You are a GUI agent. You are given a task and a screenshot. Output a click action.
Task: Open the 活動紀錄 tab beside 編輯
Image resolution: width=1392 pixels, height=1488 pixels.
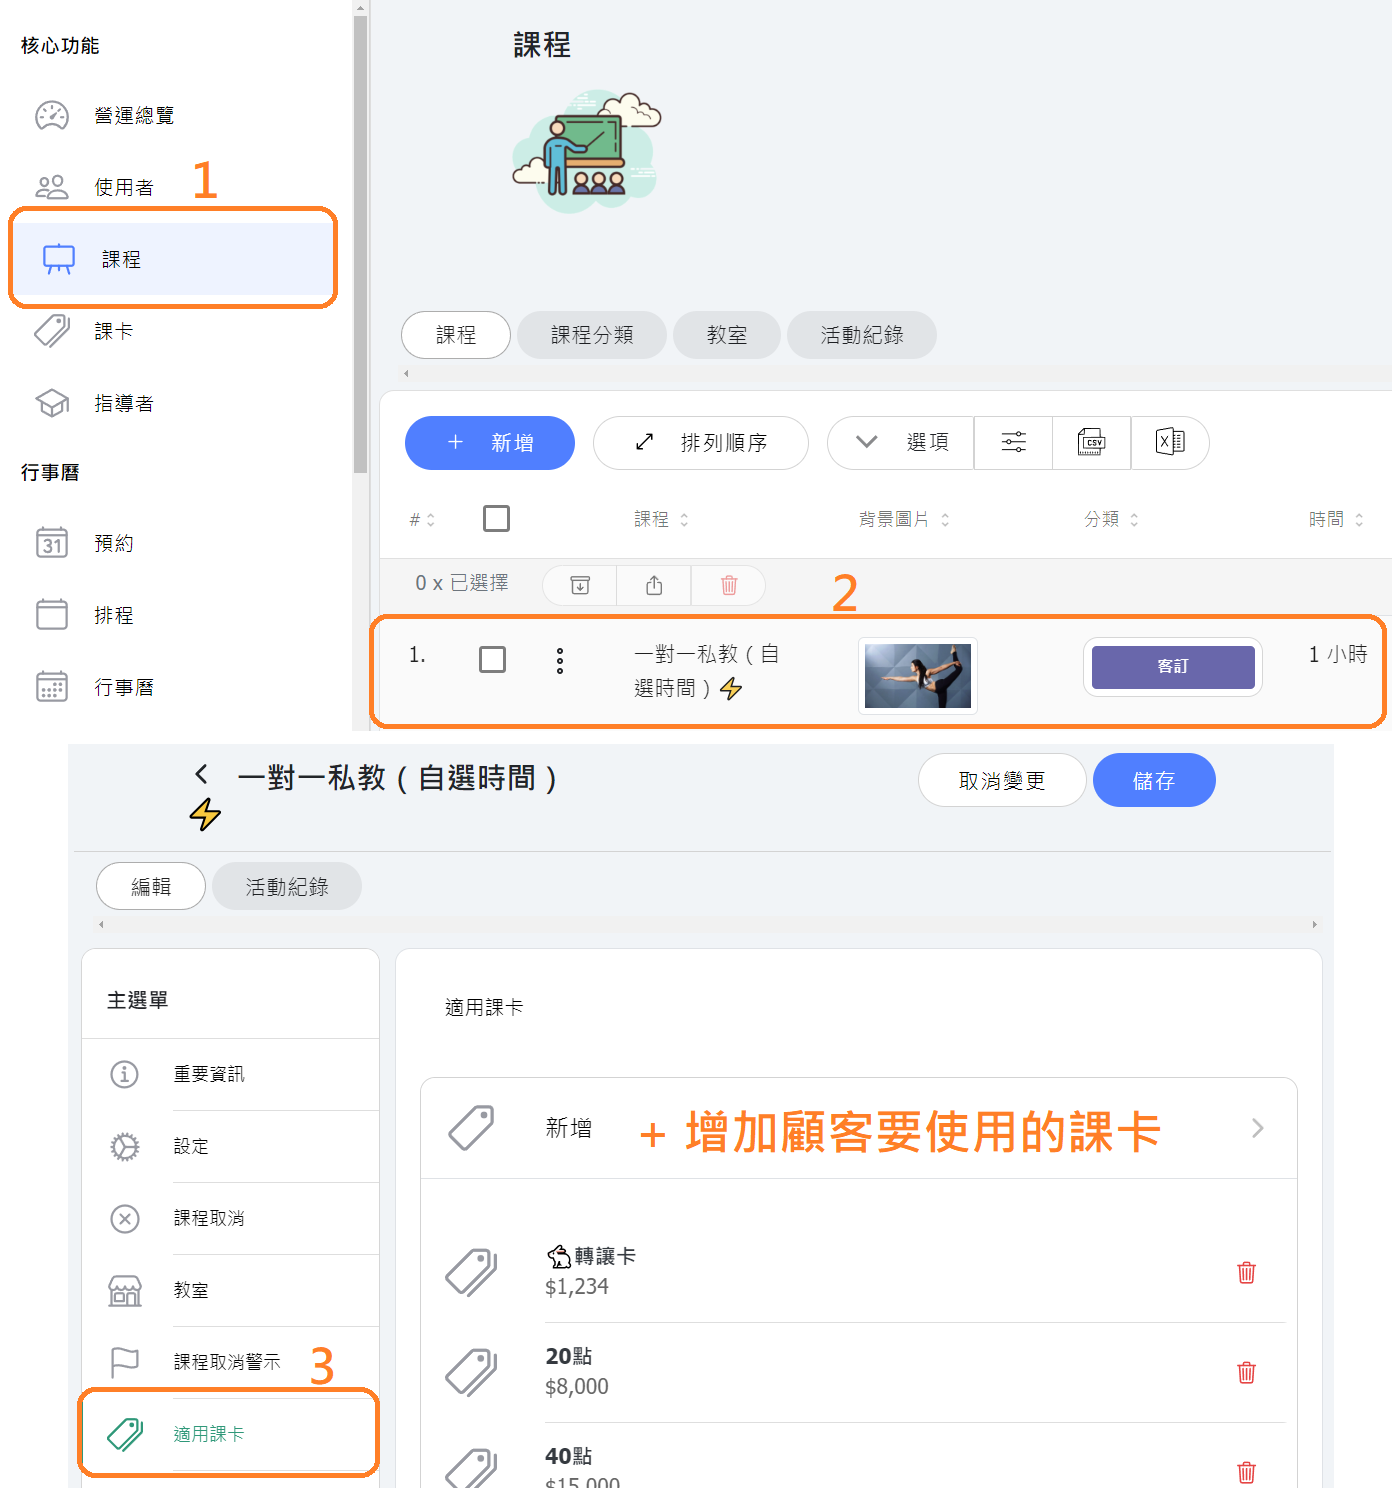[x=287, y=886]
